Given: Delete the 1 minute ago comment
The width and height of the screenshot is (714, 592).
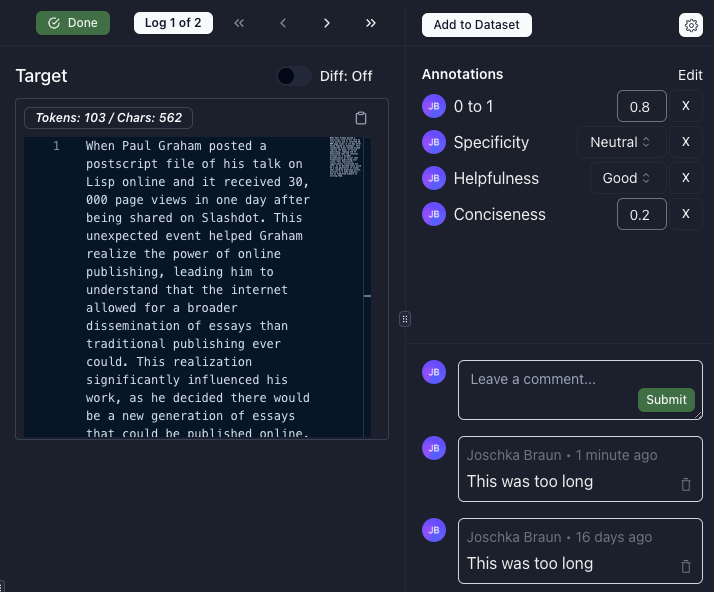Looking at the screenshot, I should click(685, 484).
